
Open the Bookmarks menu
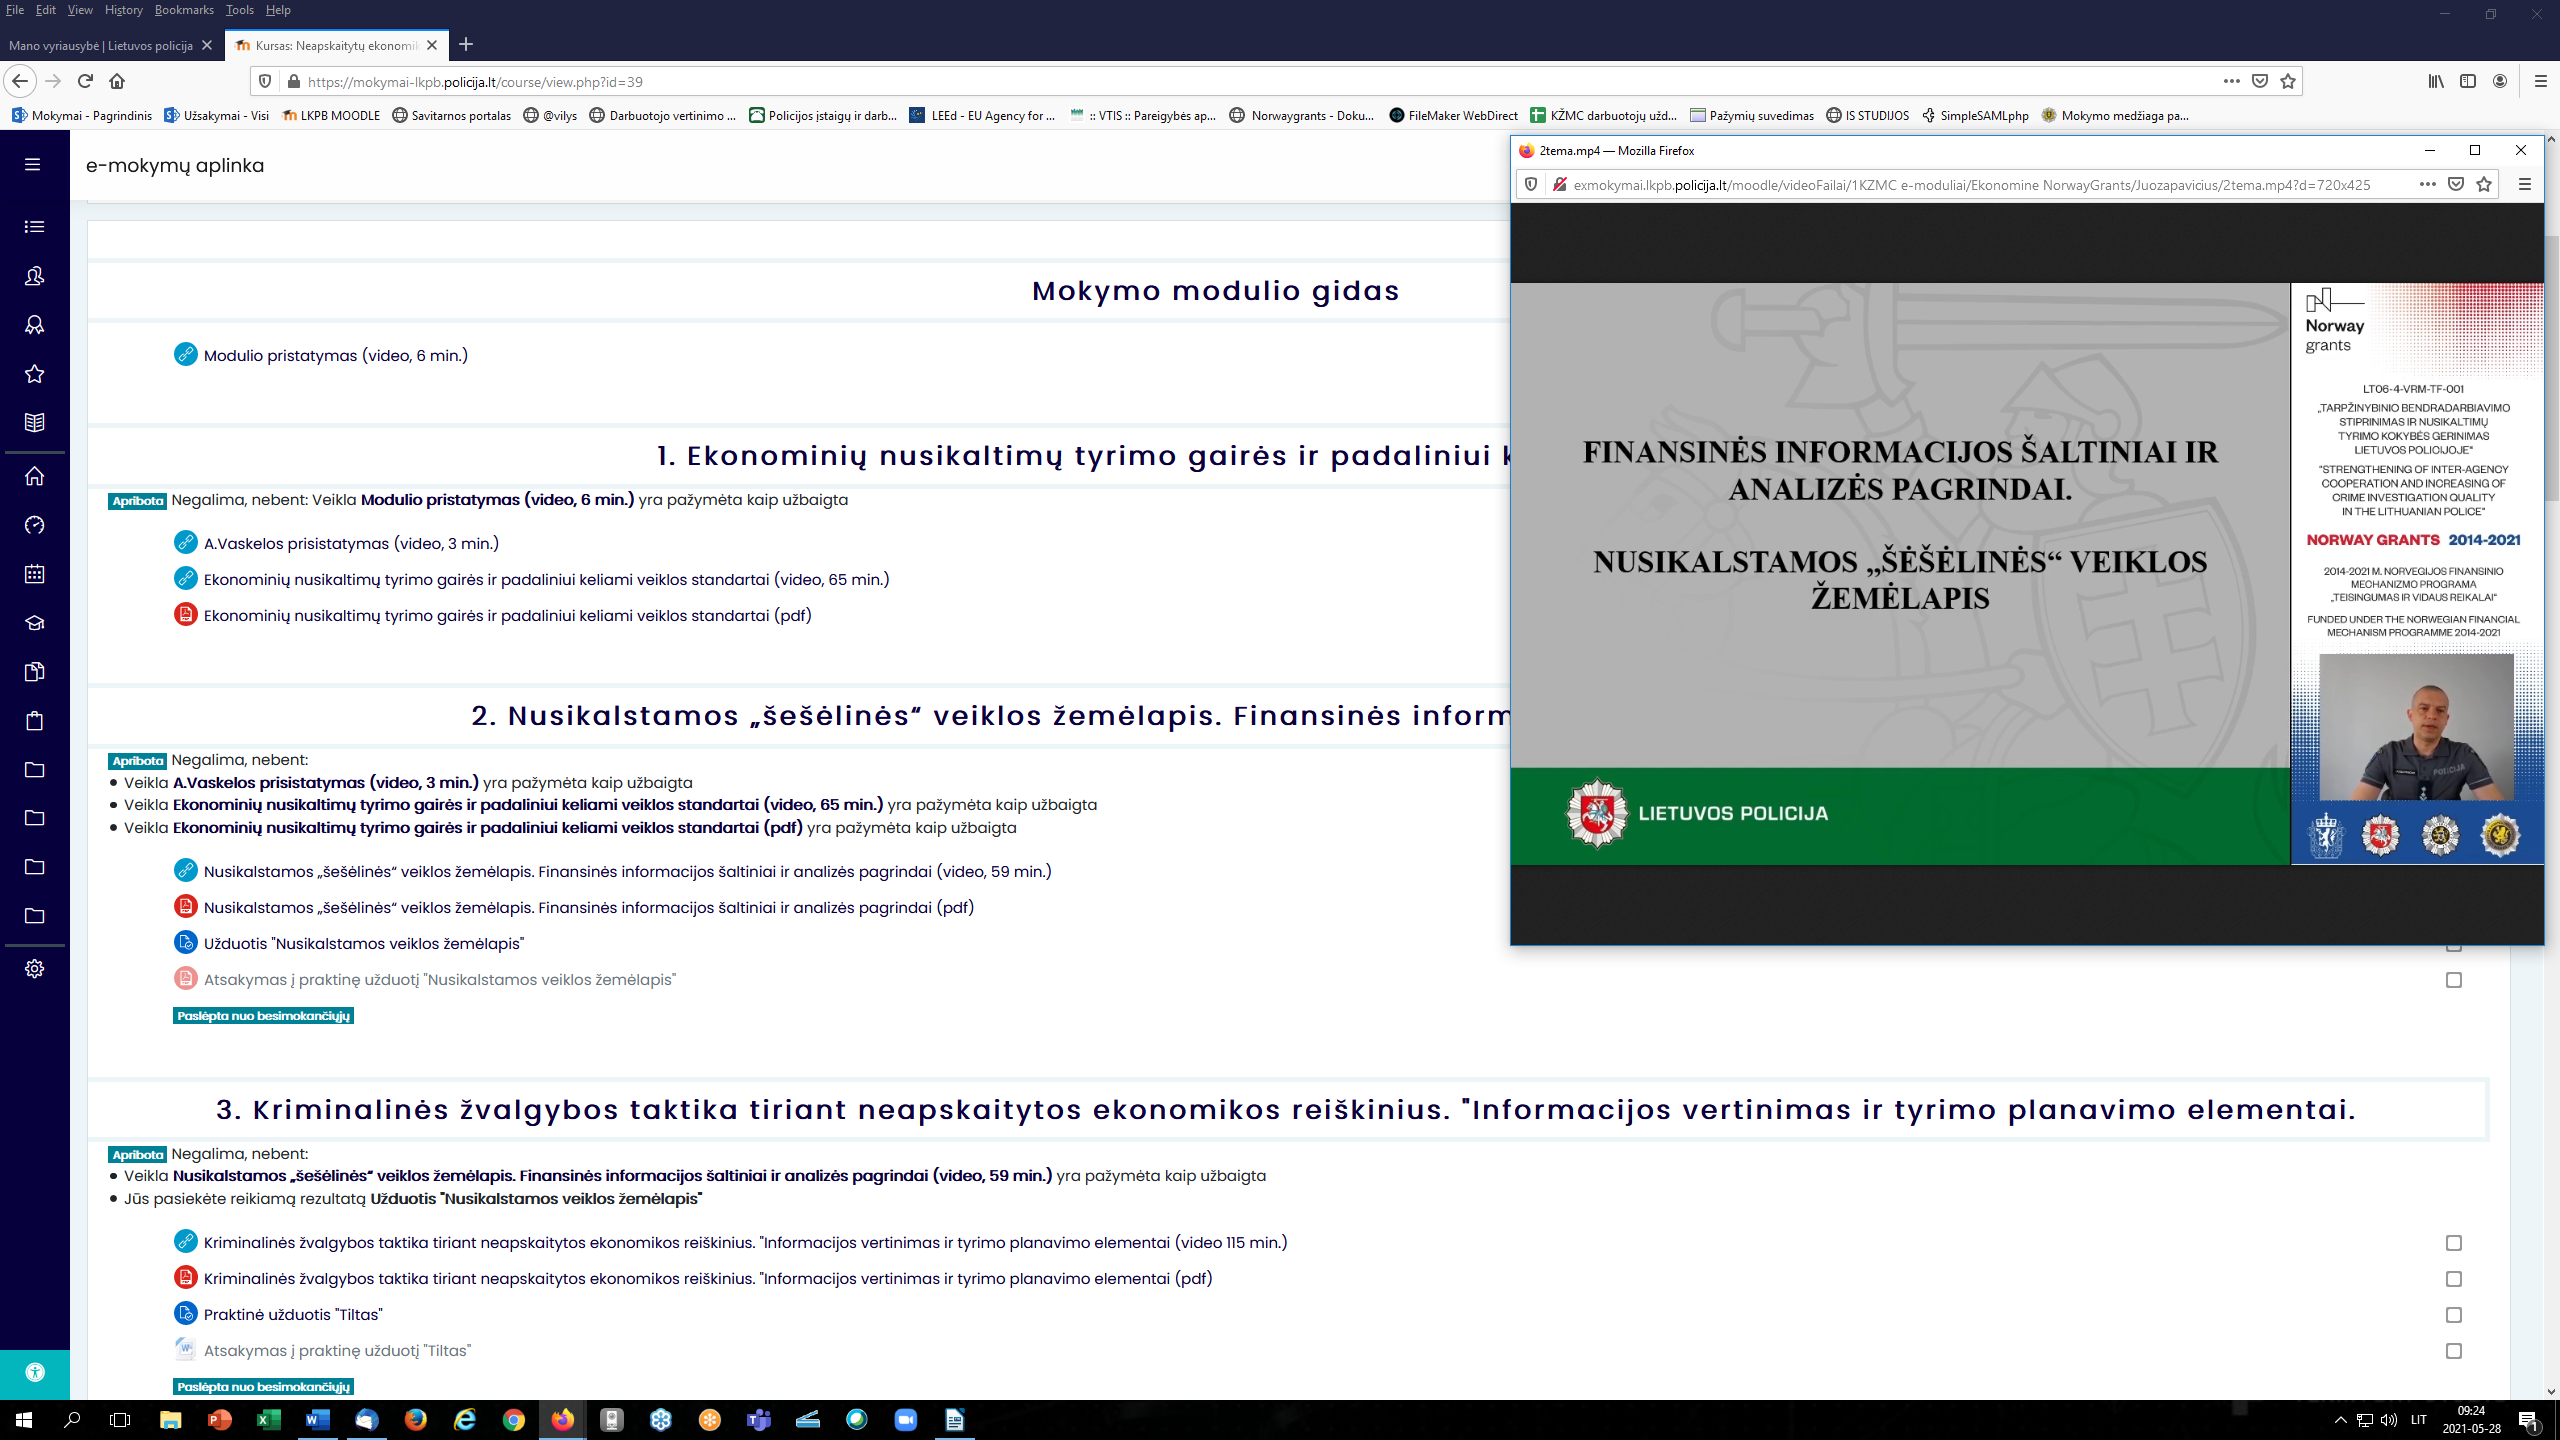[x=184, y=10]
